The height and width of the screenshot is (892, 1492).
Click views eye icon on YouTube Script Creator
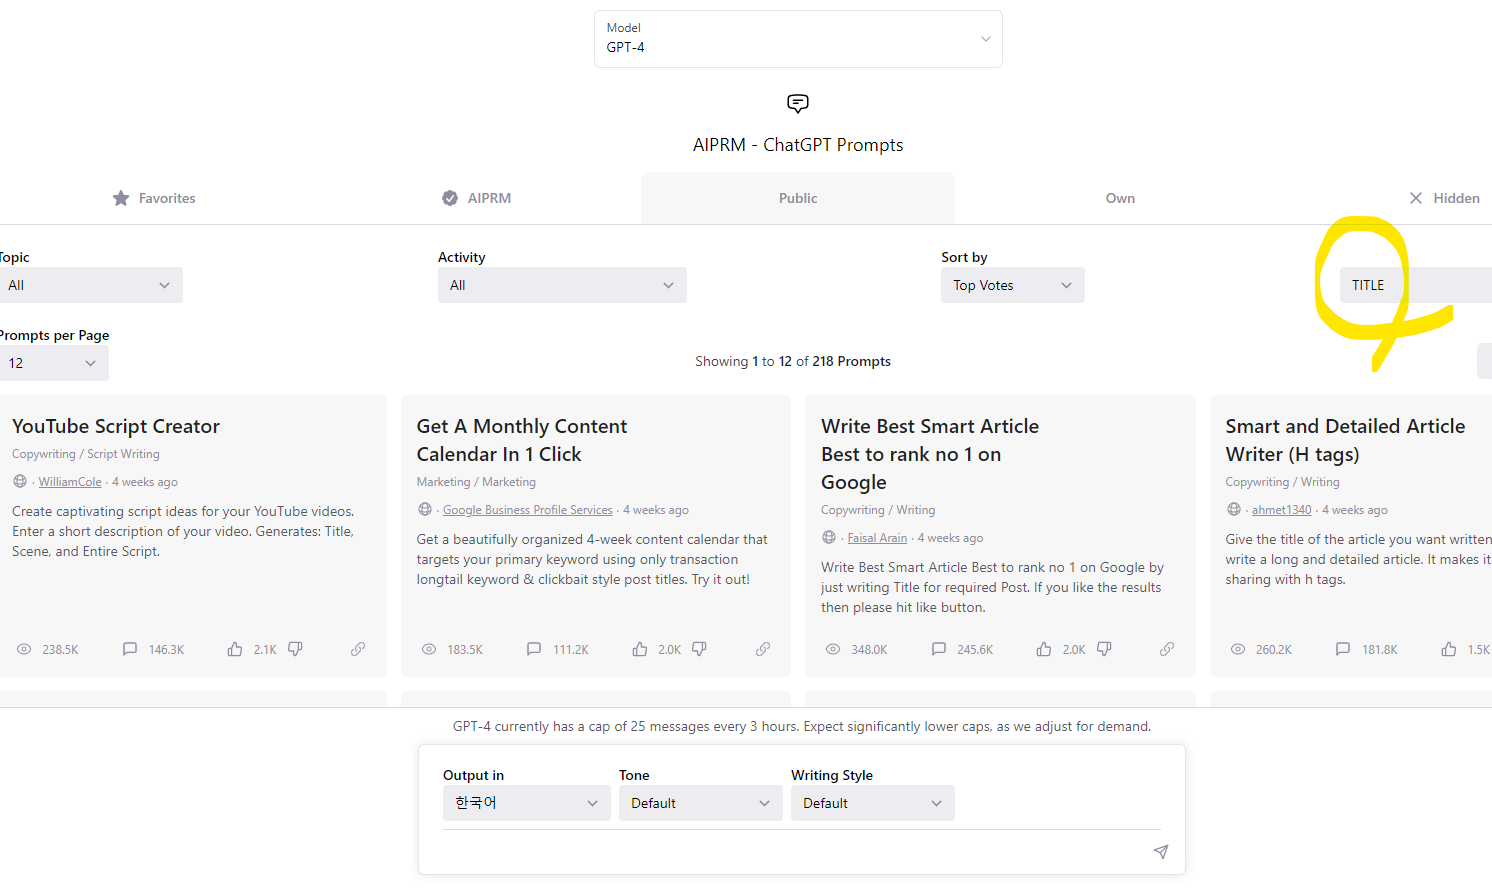24,649
